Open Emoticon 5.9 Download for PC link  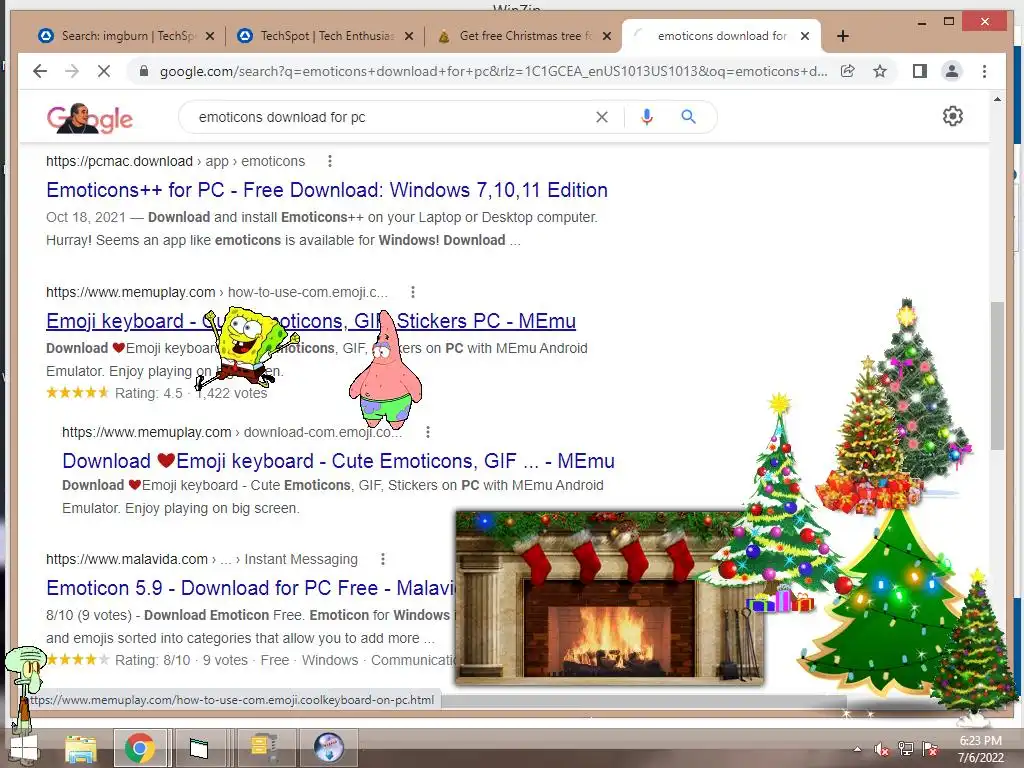pos(251,588)
